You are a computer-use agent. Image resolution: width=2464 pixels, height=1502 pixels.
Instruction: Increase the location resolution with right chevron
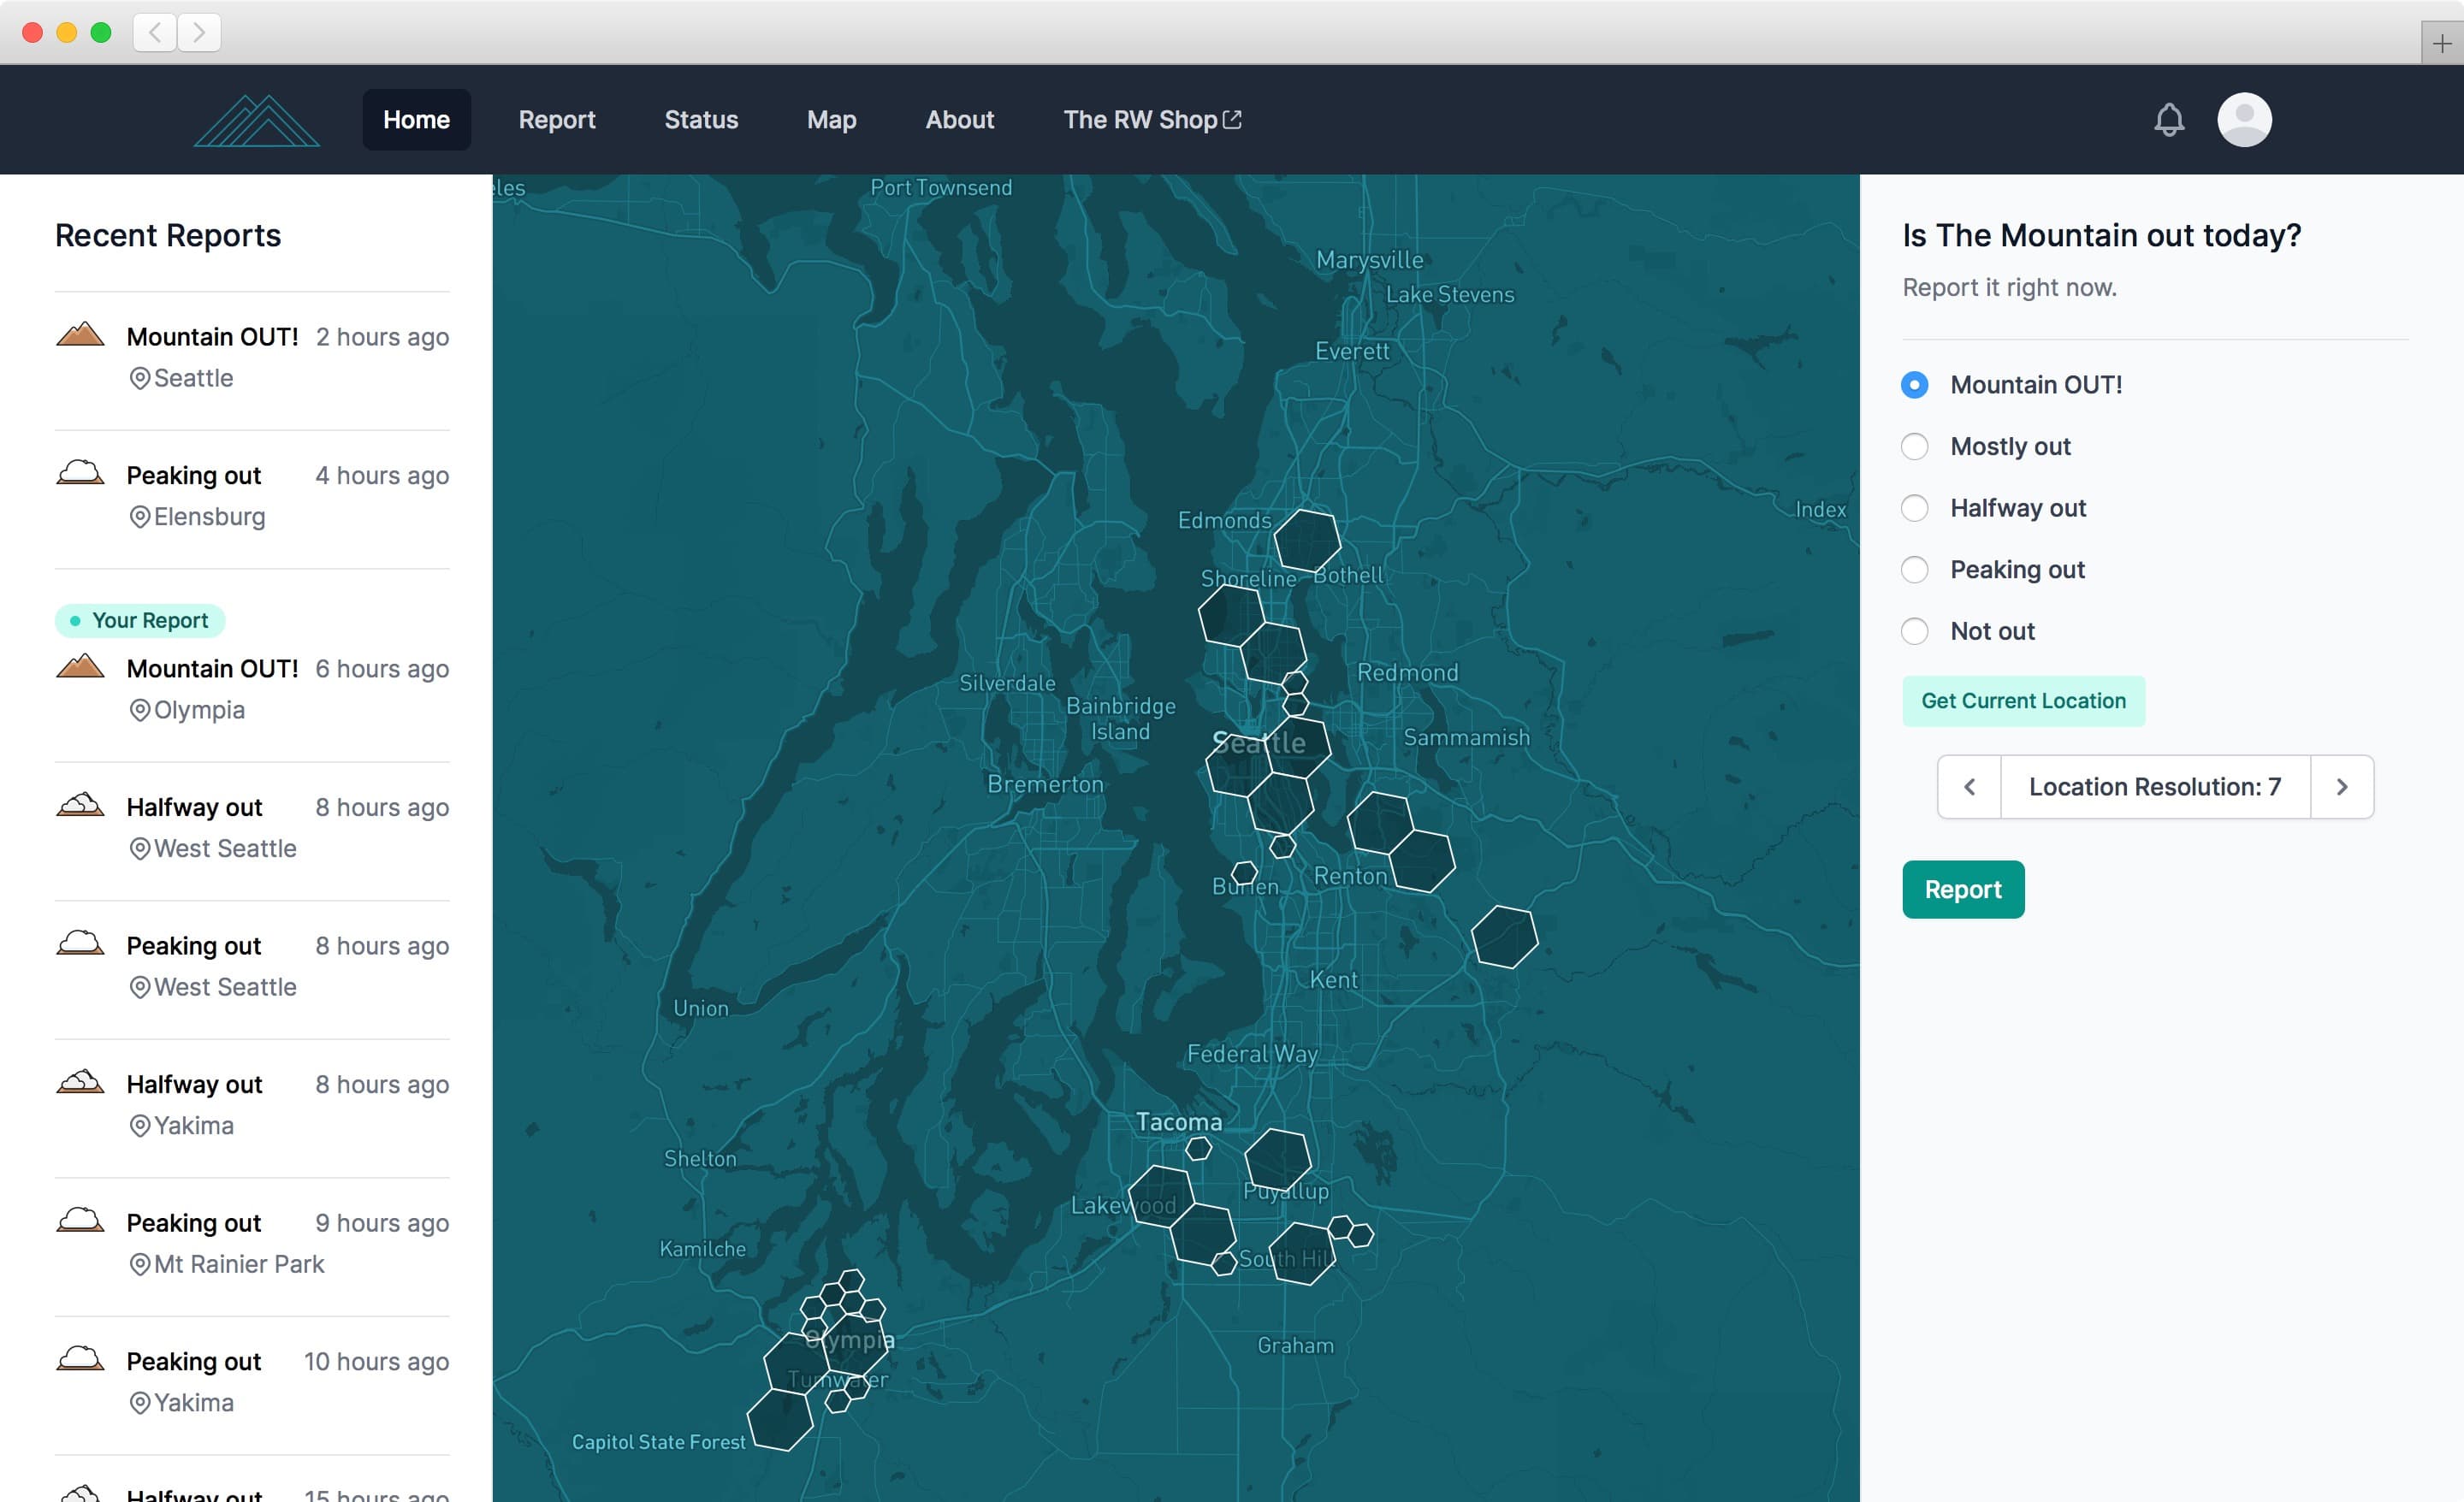point(2341,787)
